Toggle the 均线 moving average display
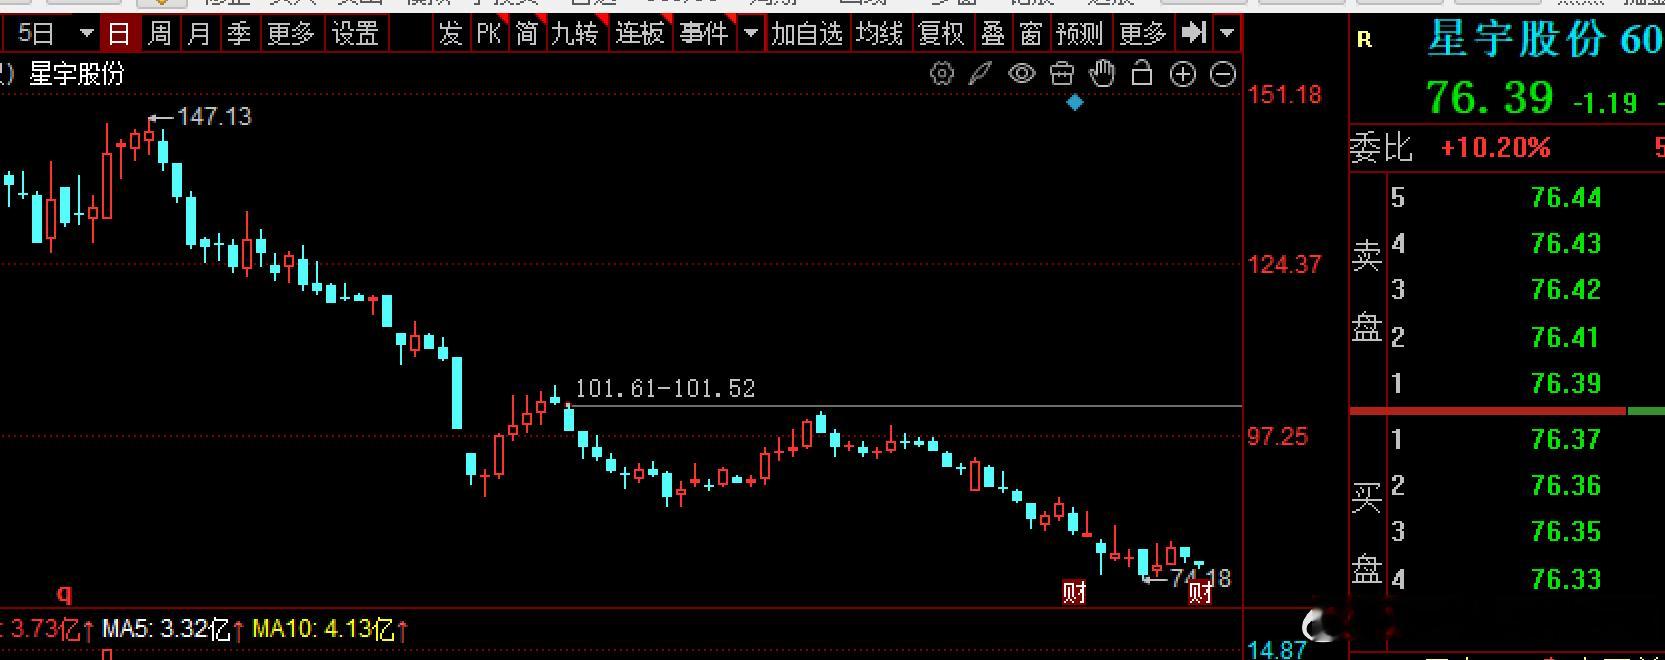This screenshot has width=1665, height=660. click(880, 34)
